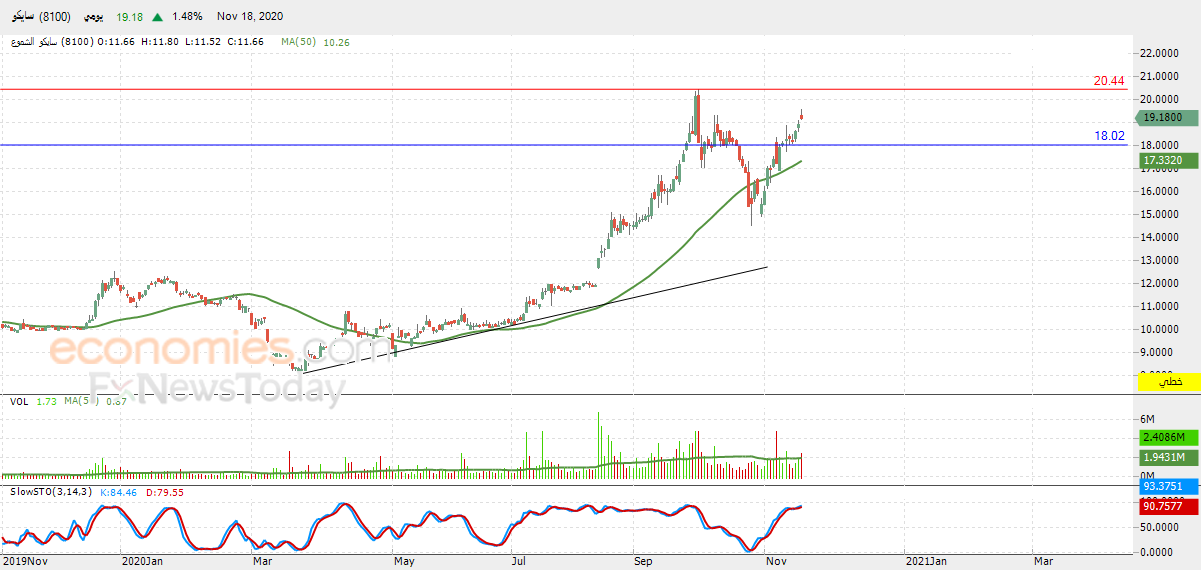The height and width of the screenshot is (570, 1201).
Task: Click the 18.02 support level label
Action: 1109,136
